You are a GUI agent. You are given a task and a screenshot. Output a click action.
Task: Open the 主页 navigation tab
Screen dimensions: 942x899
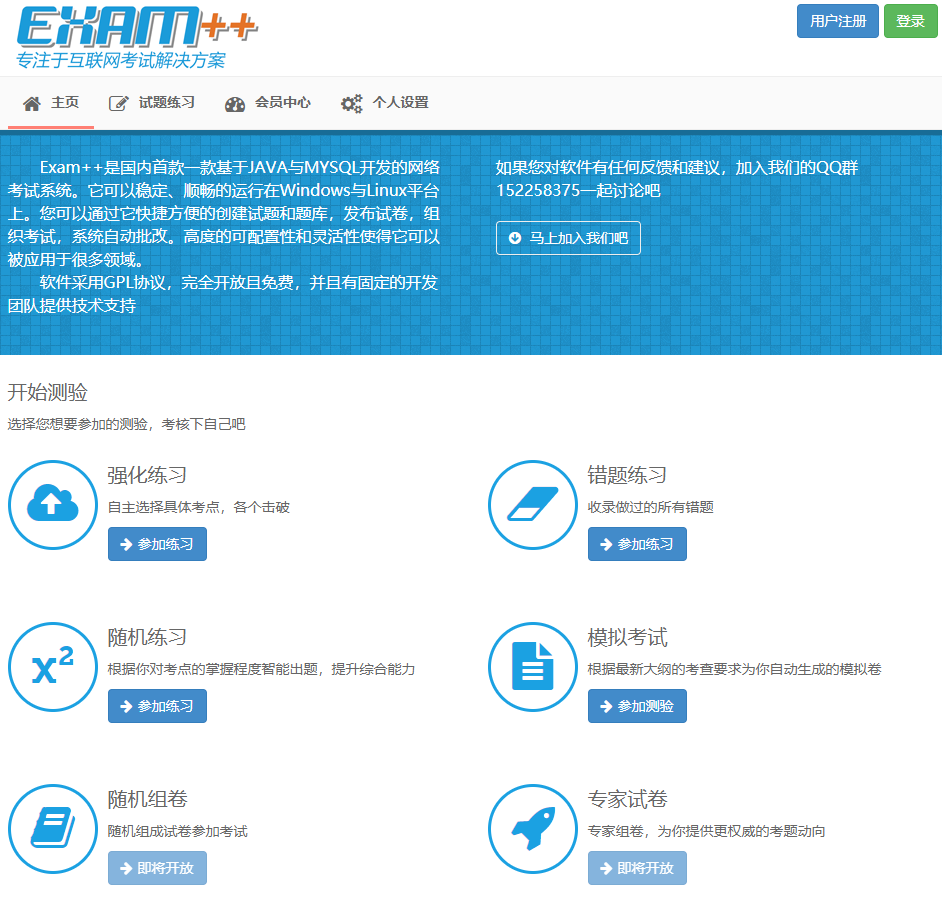pos(51,103)
